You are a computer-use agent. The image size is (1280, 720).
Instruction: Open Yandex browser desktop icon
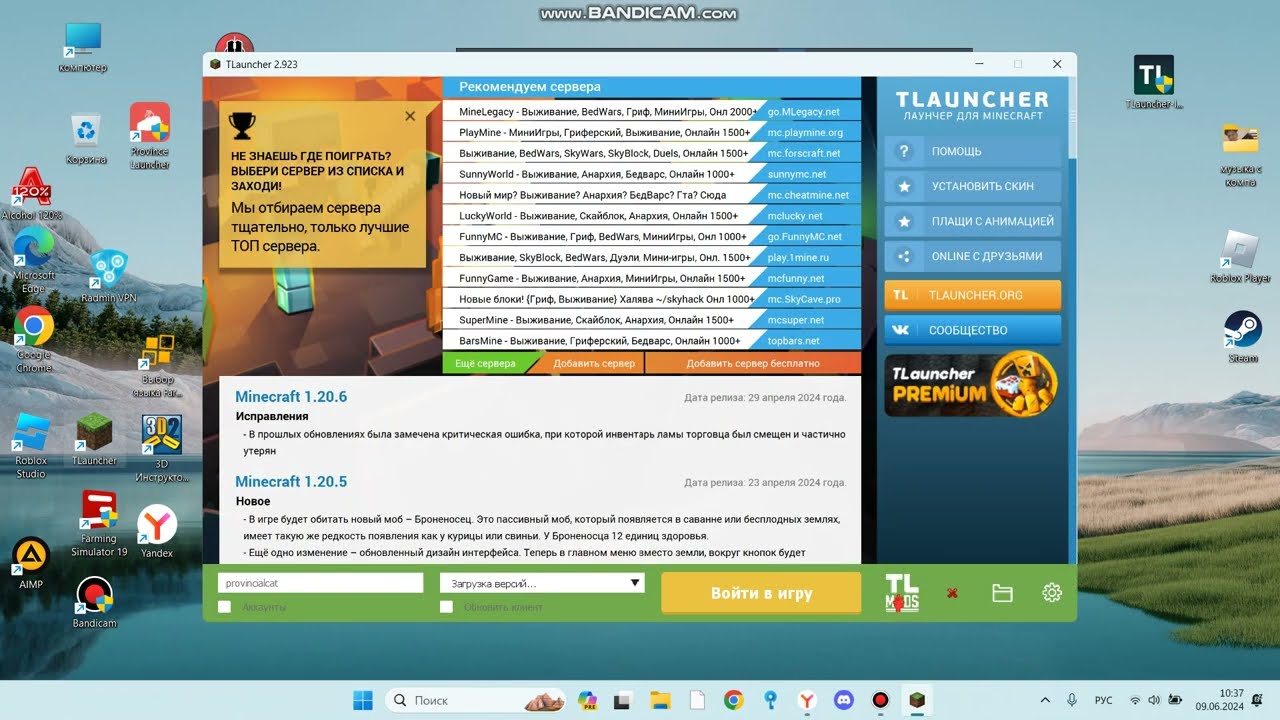(156, 532)
